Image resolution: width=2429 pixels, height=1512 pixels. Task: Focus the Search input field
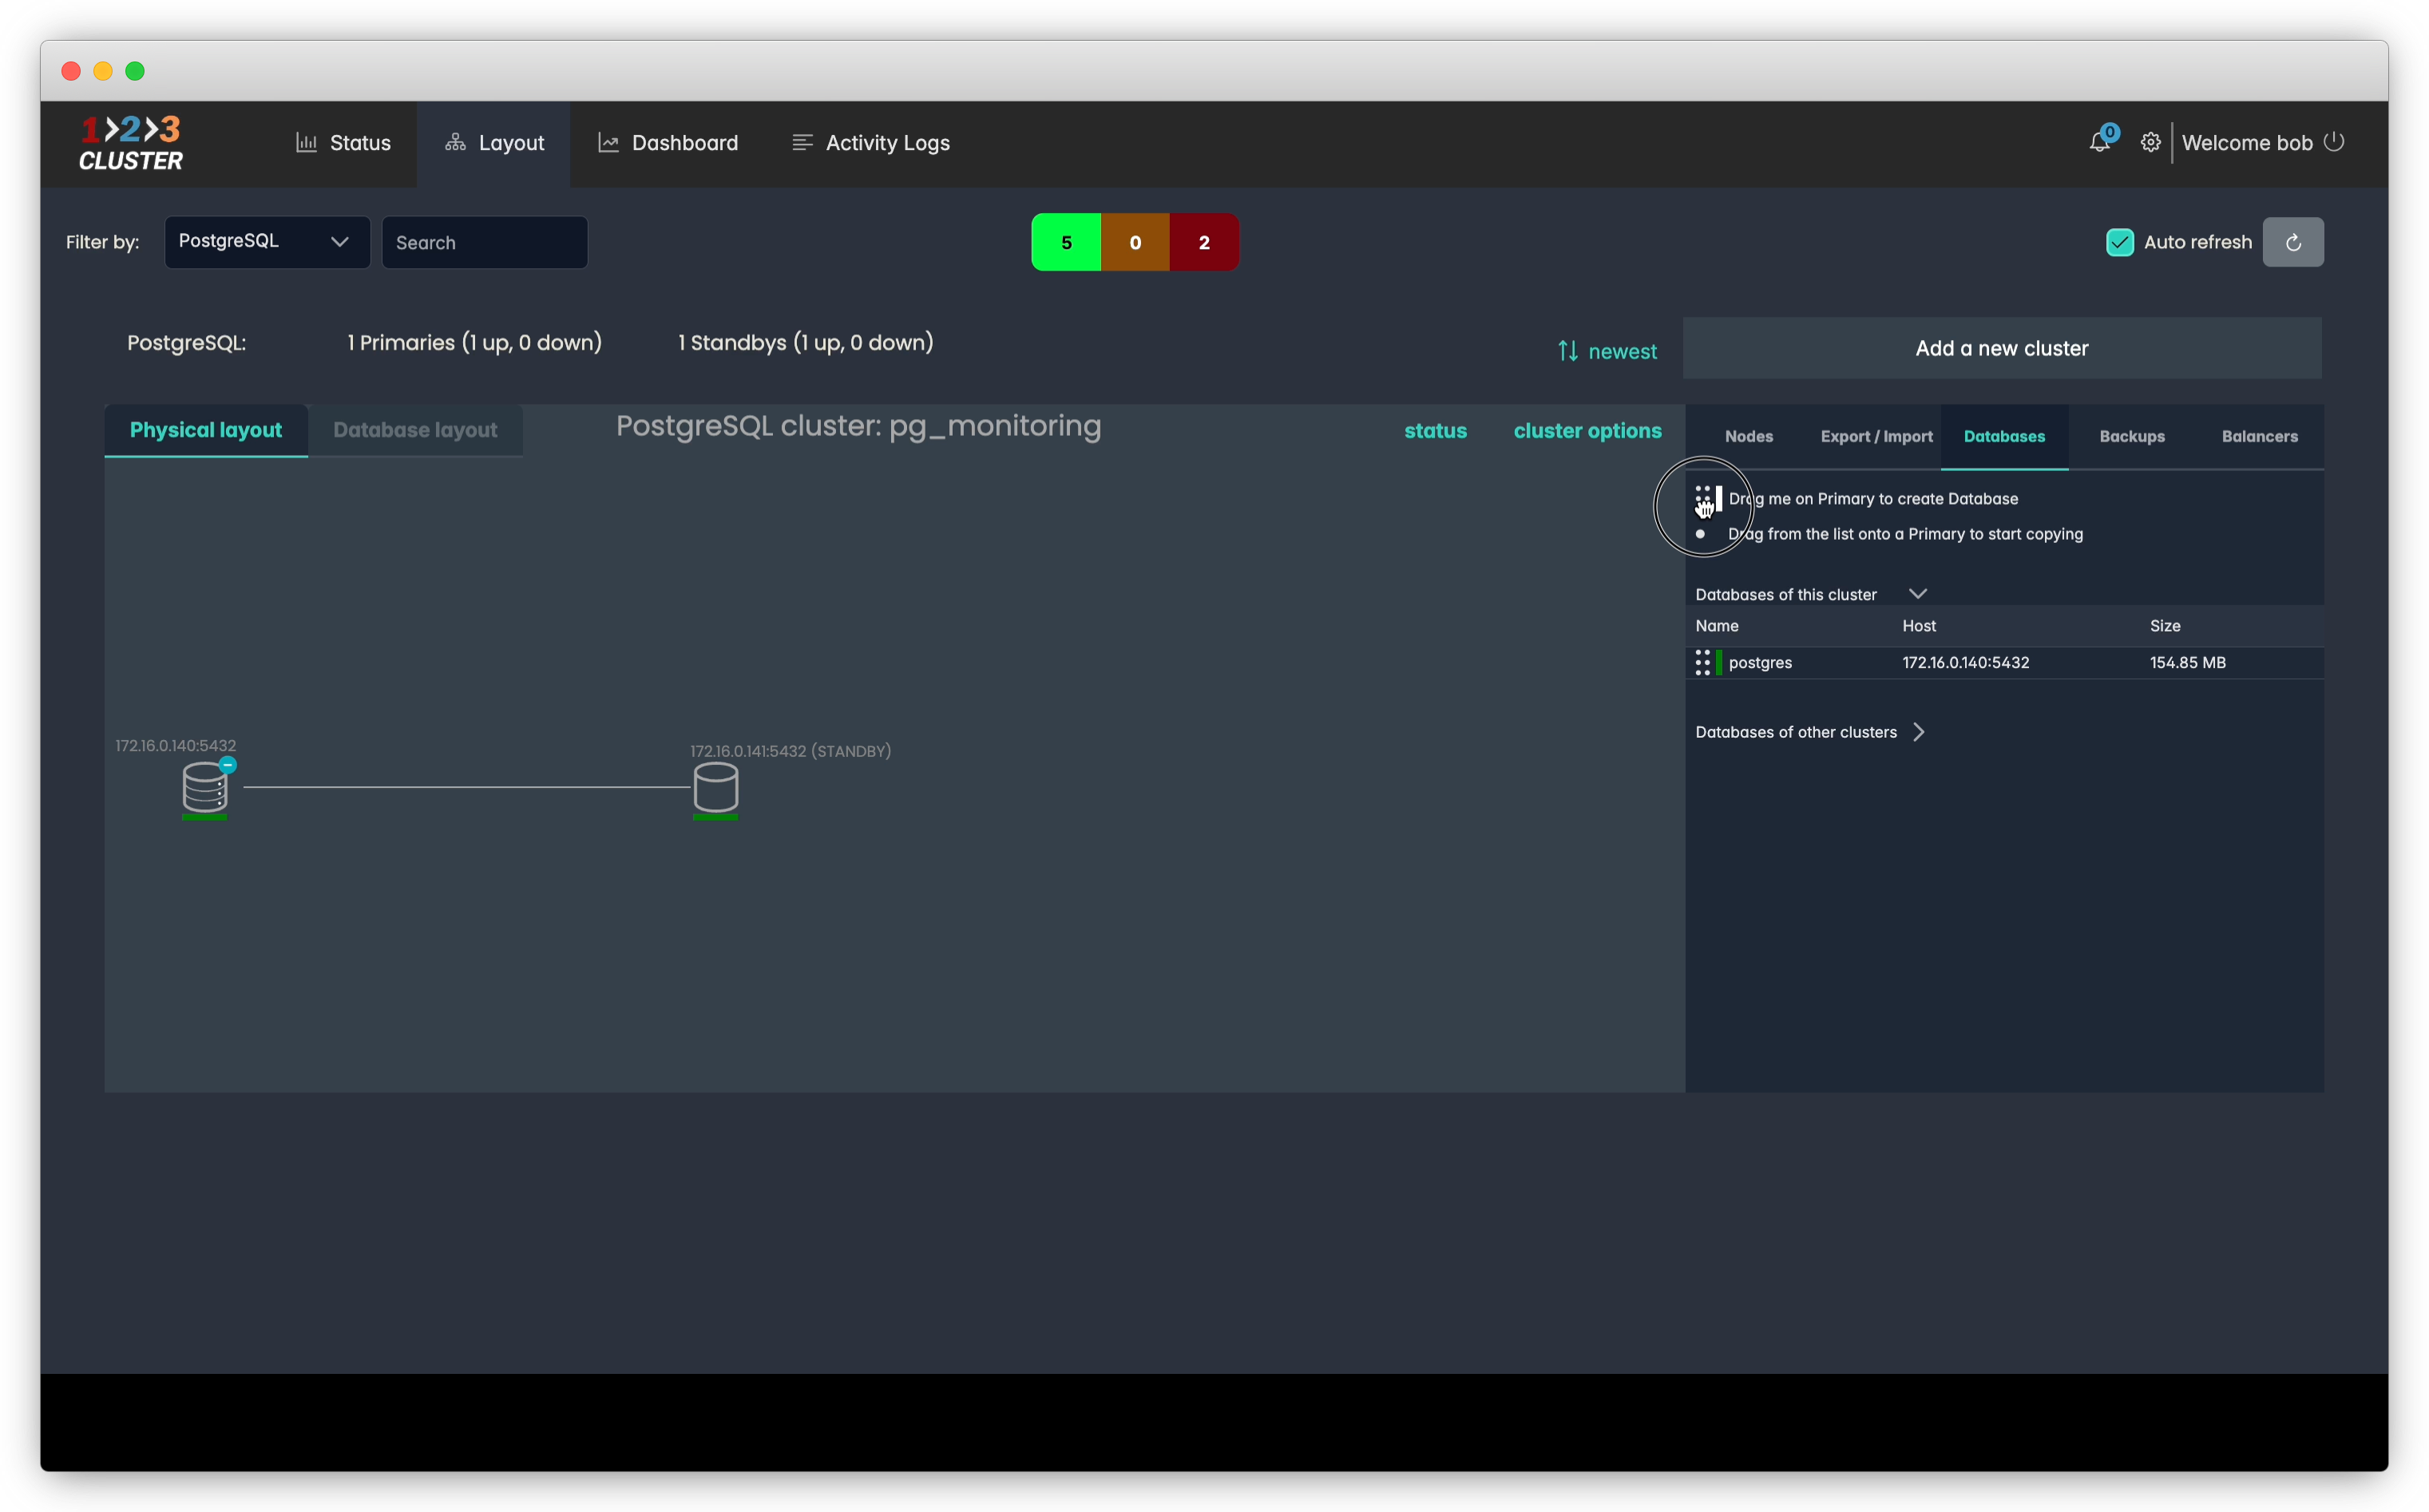point(484,242)
